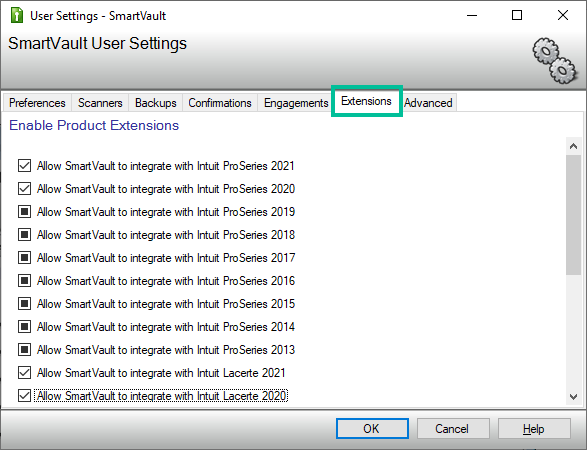Minimize the User Settings window
Screen dimensions: 587x450
[x=472, y=15]
